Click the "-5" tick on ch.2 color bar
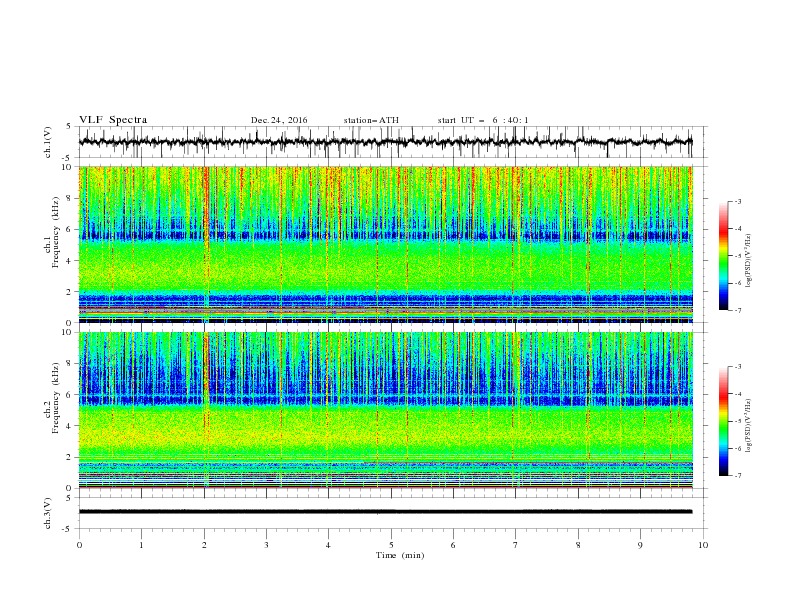The image size is (792, 612). (737, 421)
